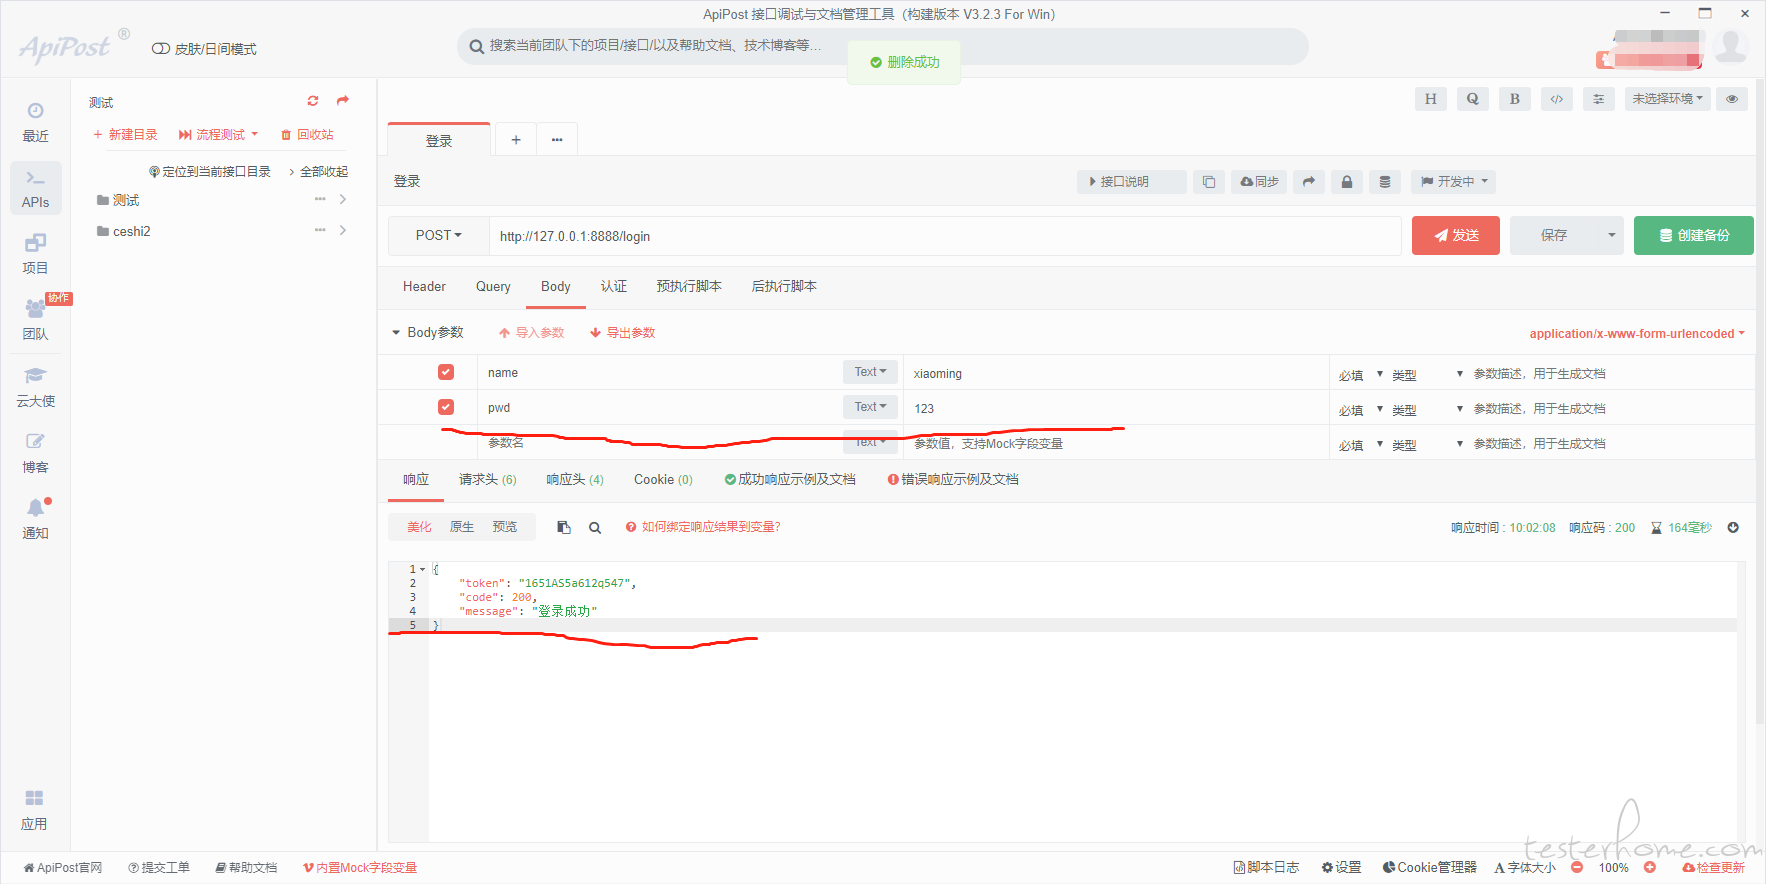Switch to the Cookie (0) tab

pyautogui.click(x=663, y=480)
